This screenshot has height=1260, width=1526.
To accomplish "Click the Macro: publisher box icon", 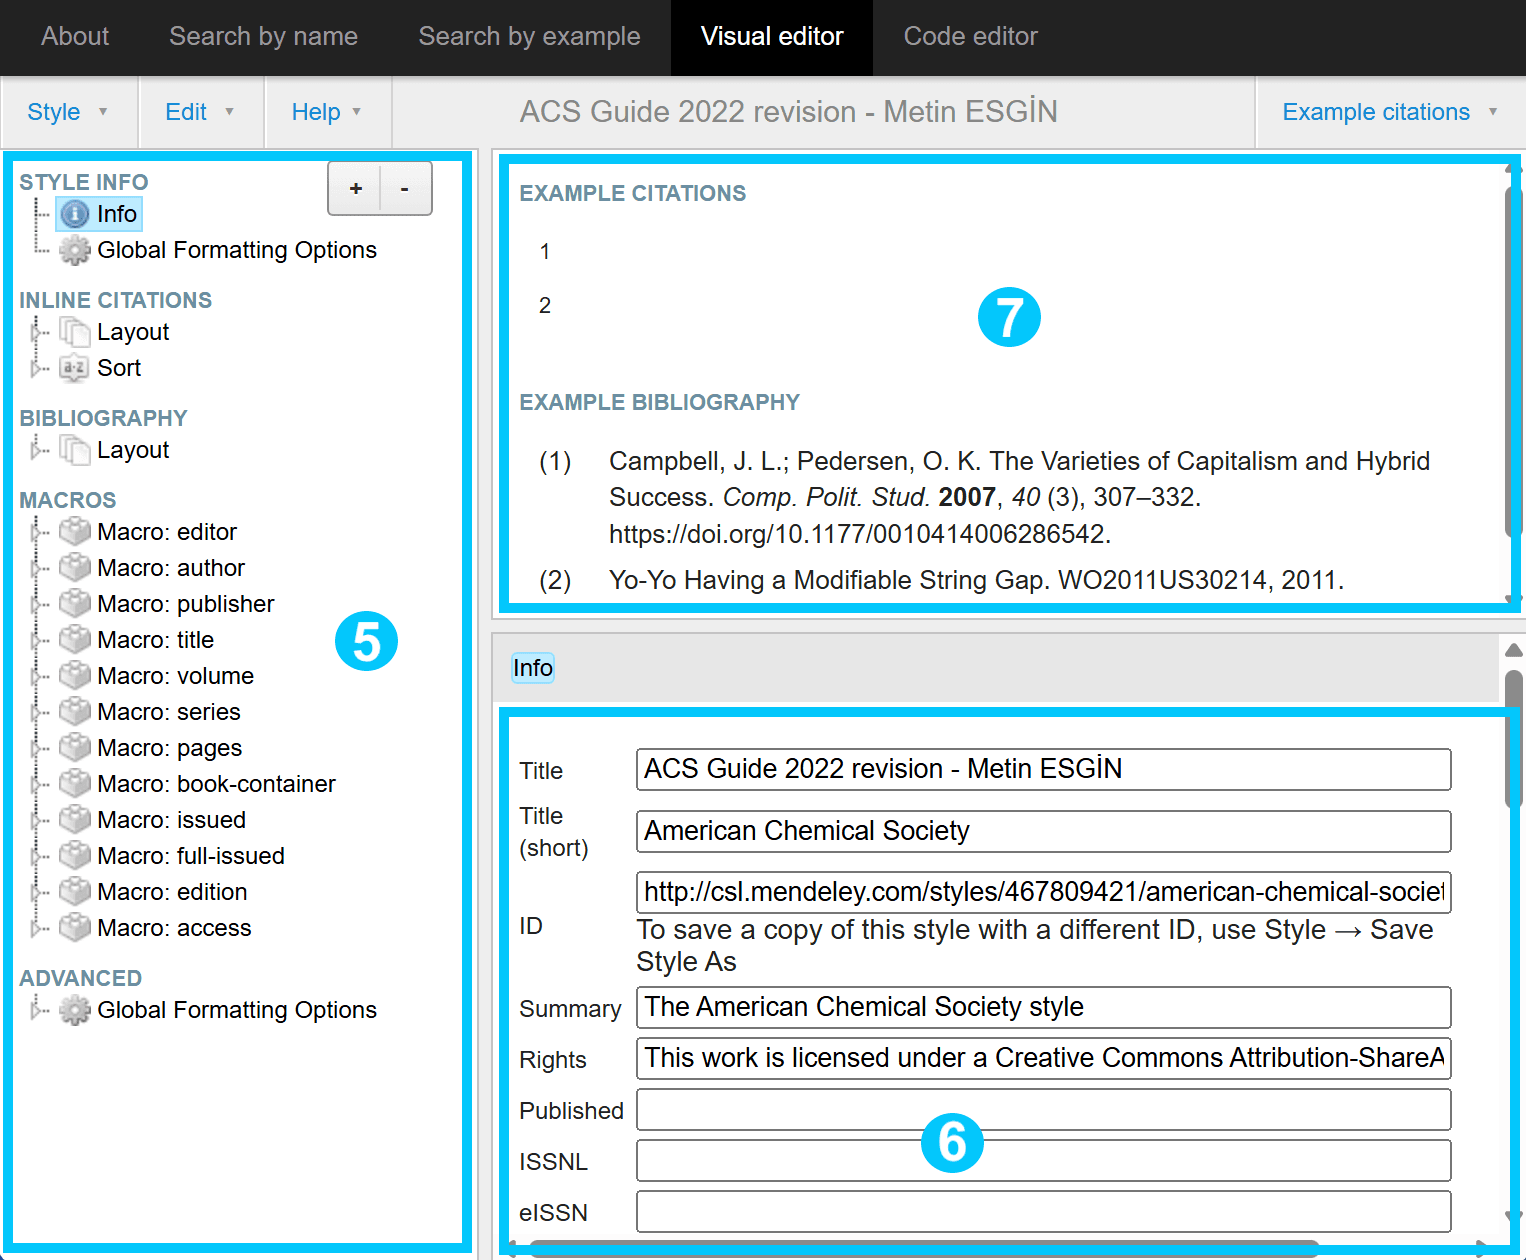I will [x=75, y=604].
